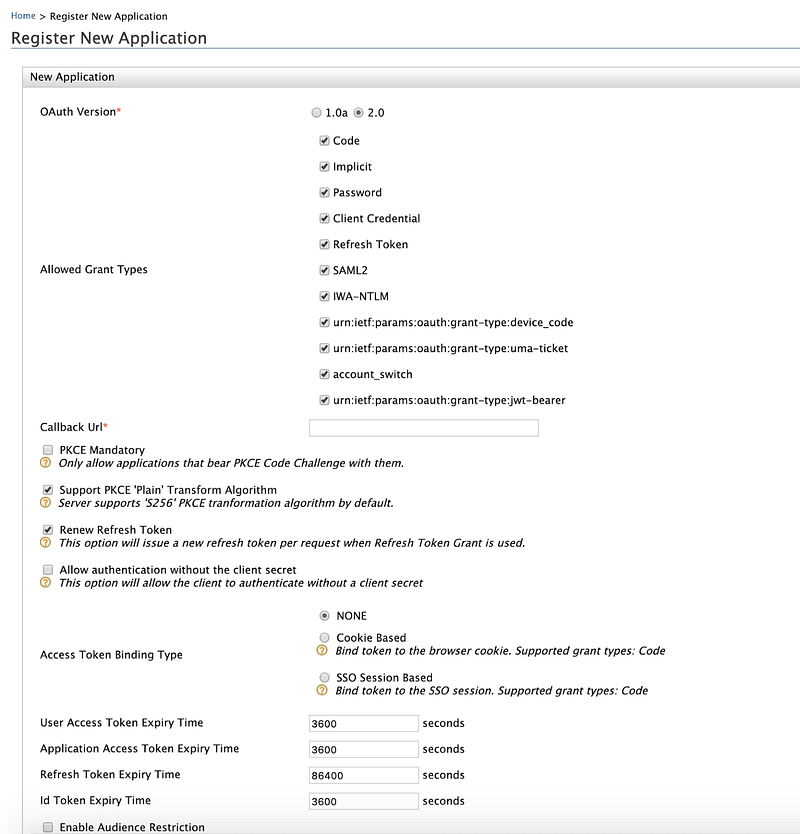Image resolution: width=800 pixels, height=834 pixels.
Task: Select NONE token binding type
Action: (x=324, y=616)
